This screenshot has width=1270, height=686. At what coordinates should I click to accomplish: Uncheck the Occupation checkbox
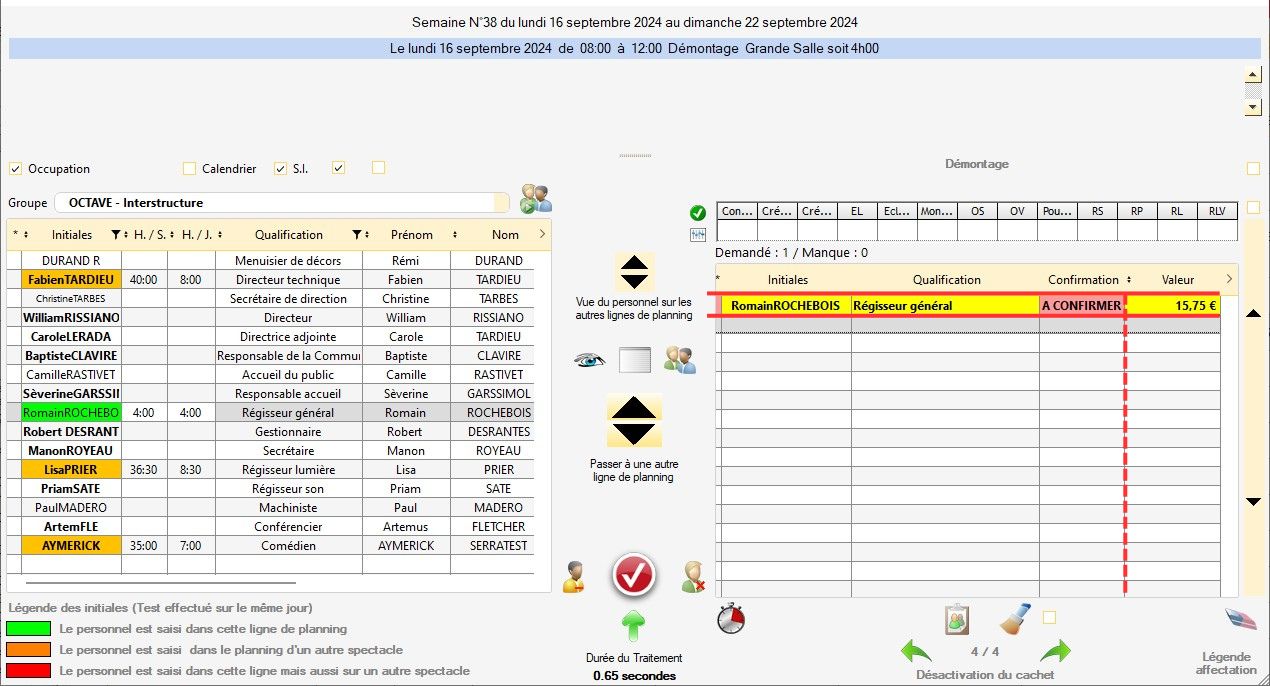coord(15,169)
